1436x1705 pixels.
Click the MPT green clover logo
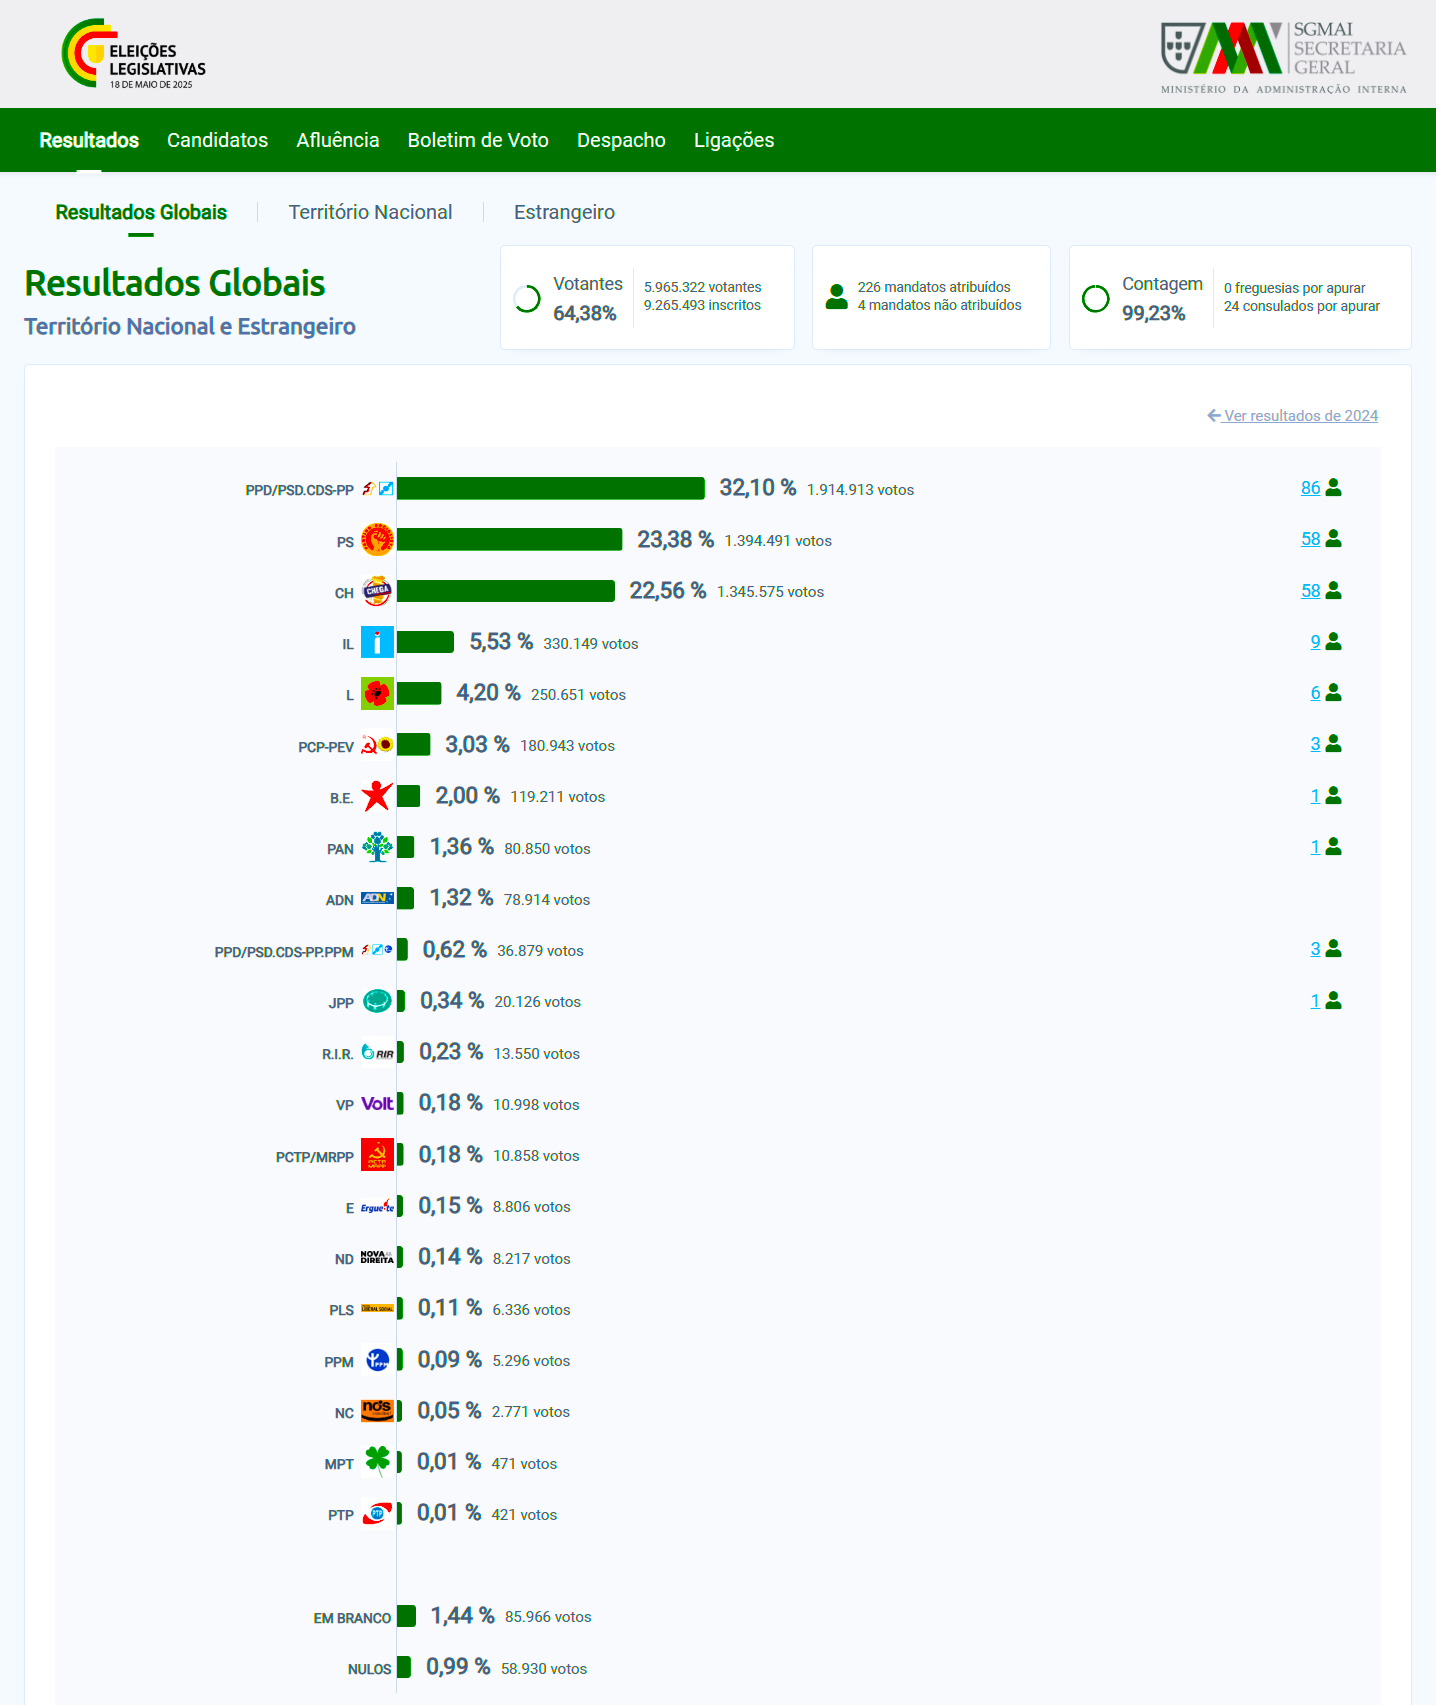[x=377, y=1462]
